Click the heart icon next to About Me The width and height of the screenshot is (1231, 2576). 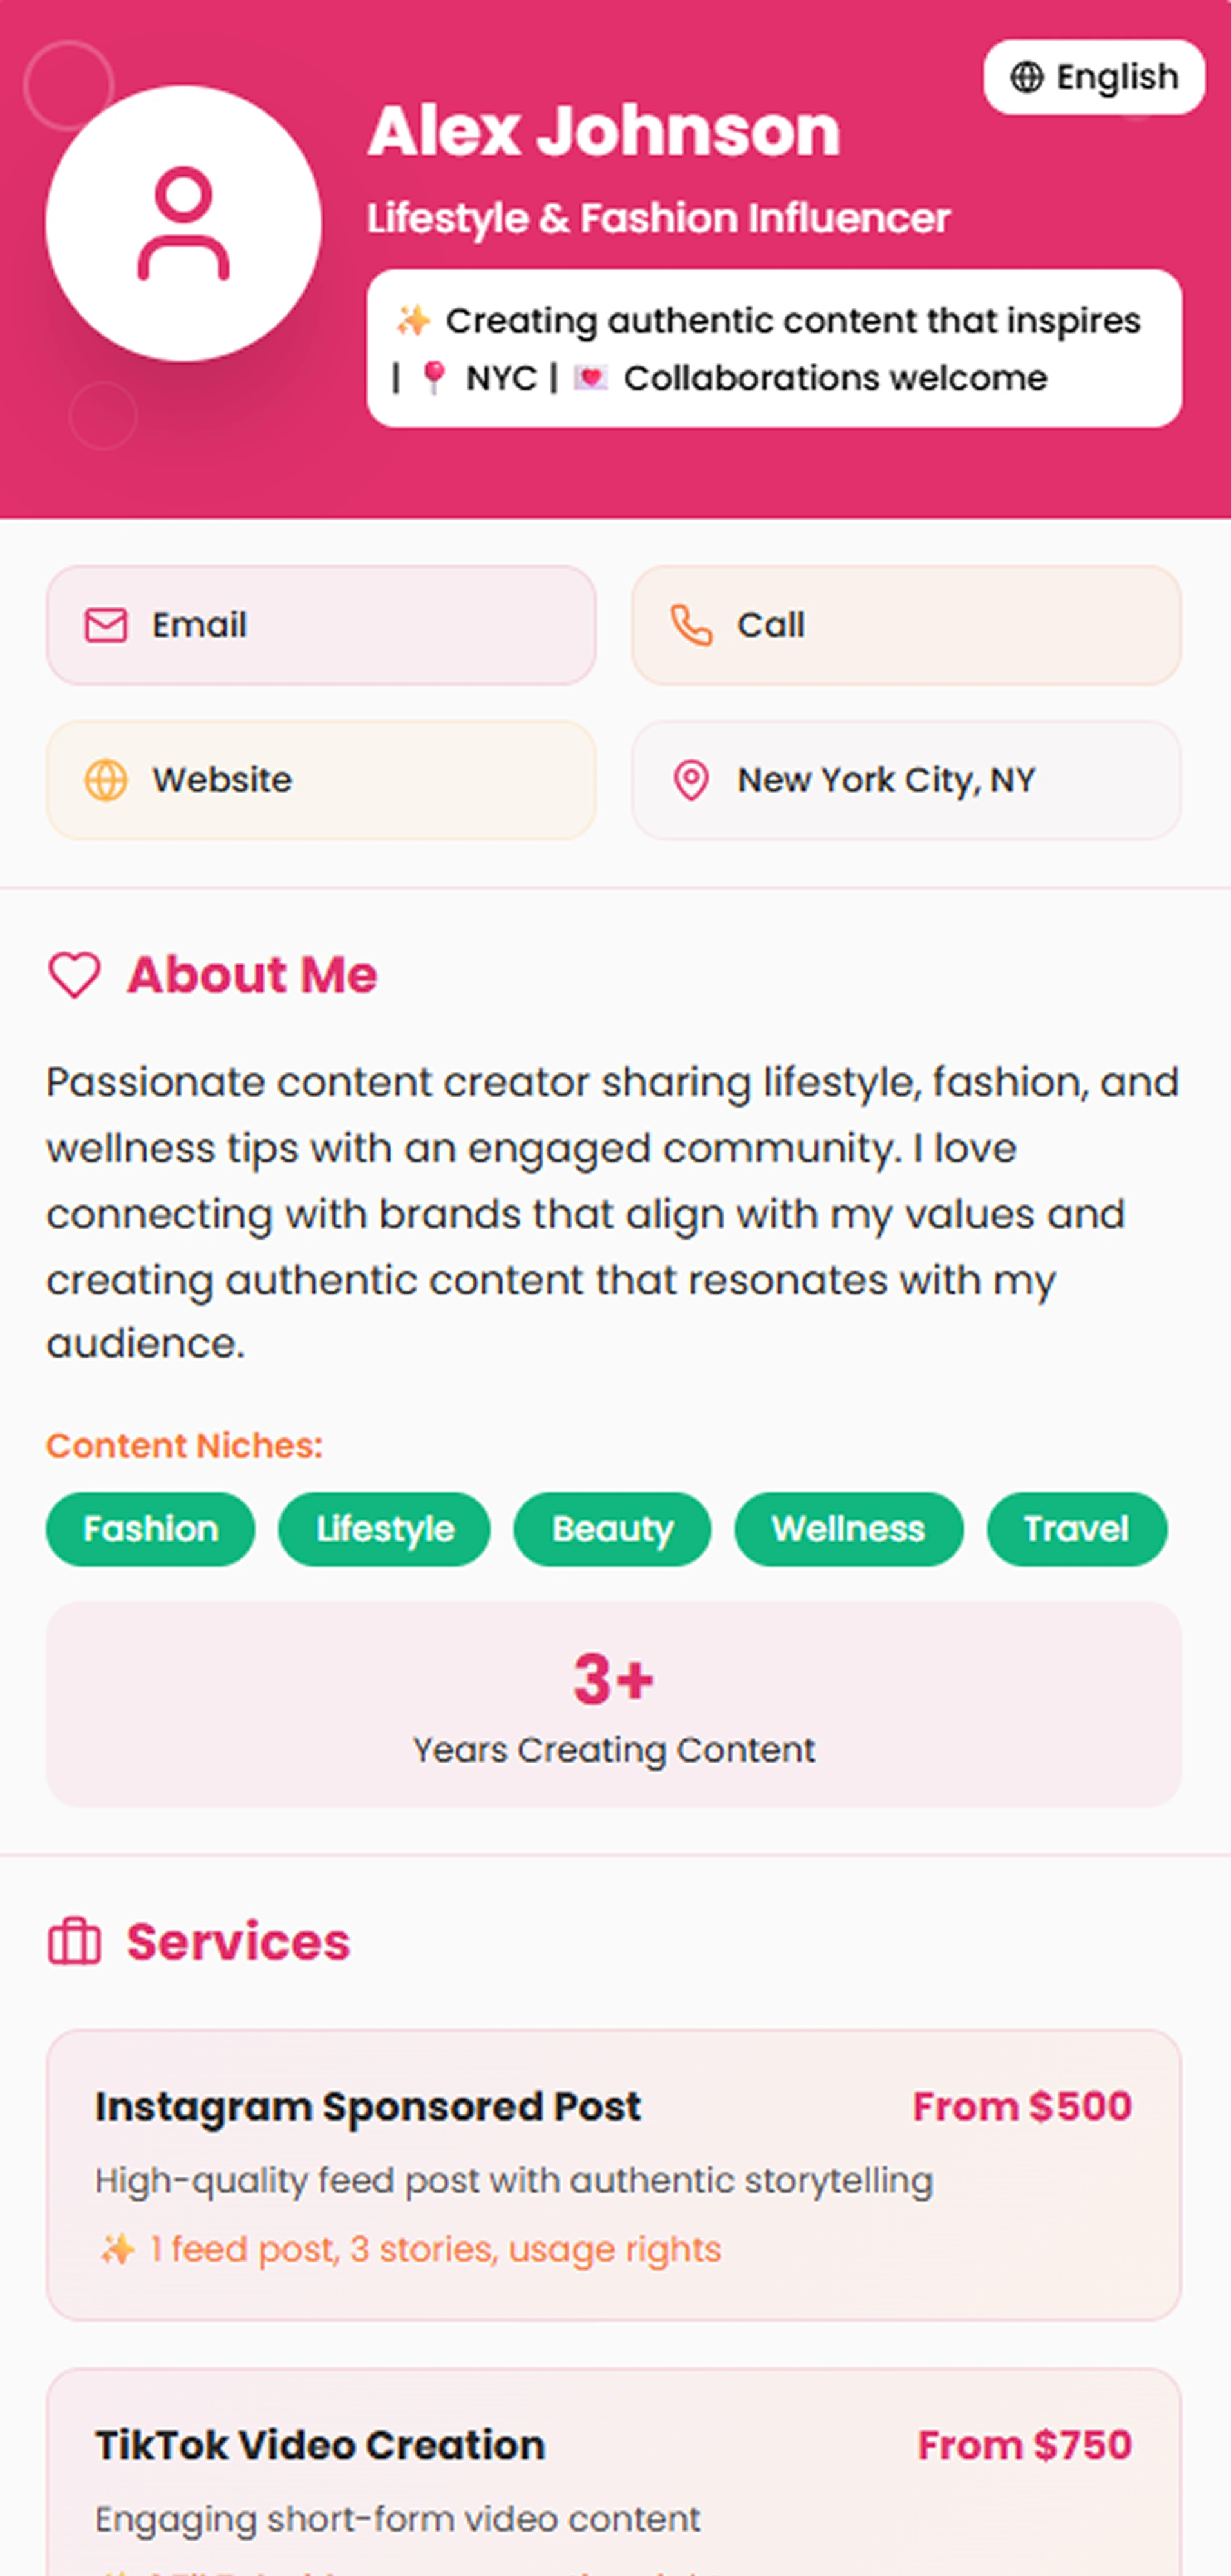pyautogui.click(x=74, y=975)
